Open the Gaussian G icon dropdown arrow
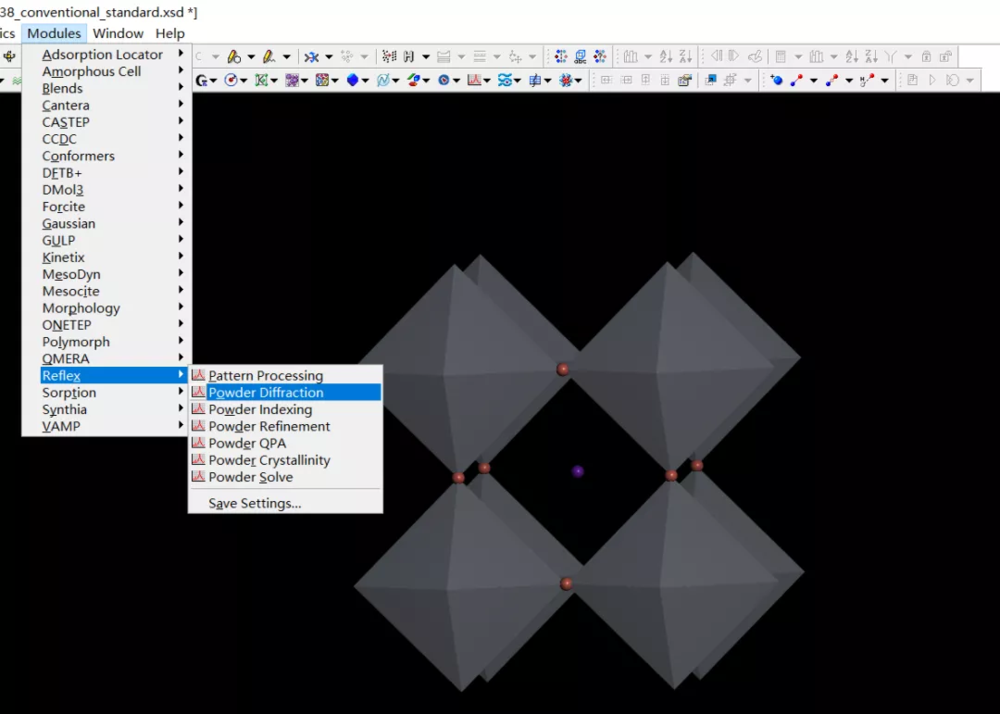Image resolution: width=1000 pixels, height=714 pixels. [213, 80]
